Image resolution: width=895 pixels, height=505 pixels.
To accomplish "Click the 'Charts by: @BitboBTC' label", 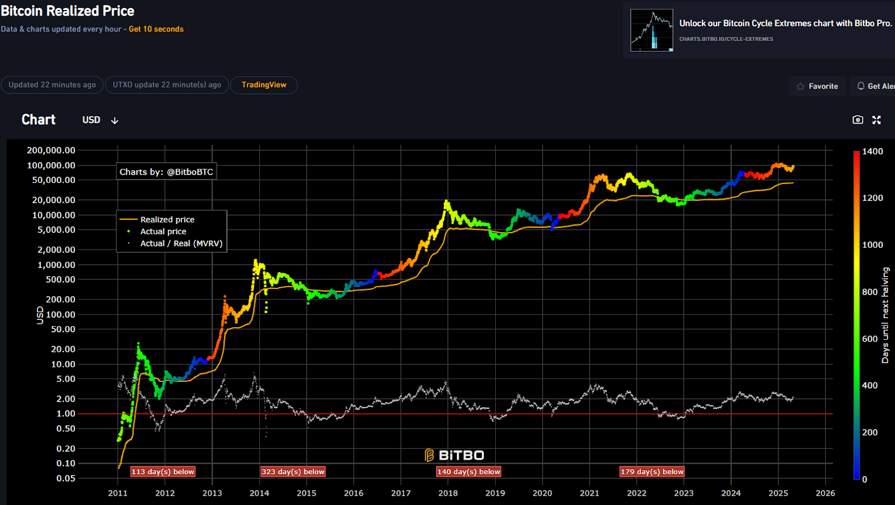I will click(166, 172).
